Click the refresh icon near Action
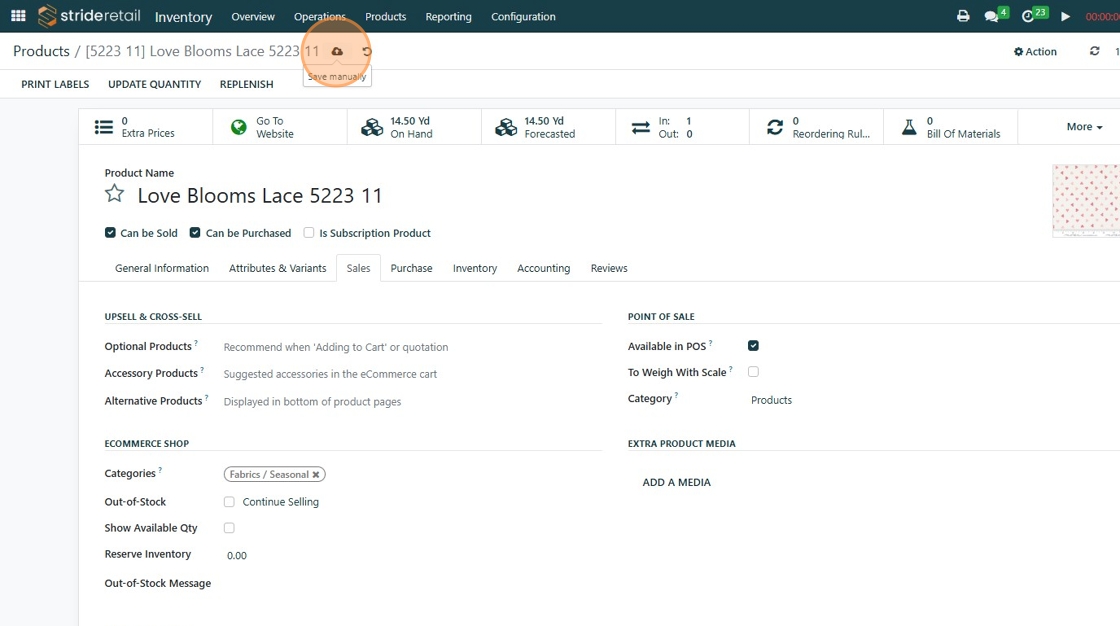 click(x=1094, y=51)
